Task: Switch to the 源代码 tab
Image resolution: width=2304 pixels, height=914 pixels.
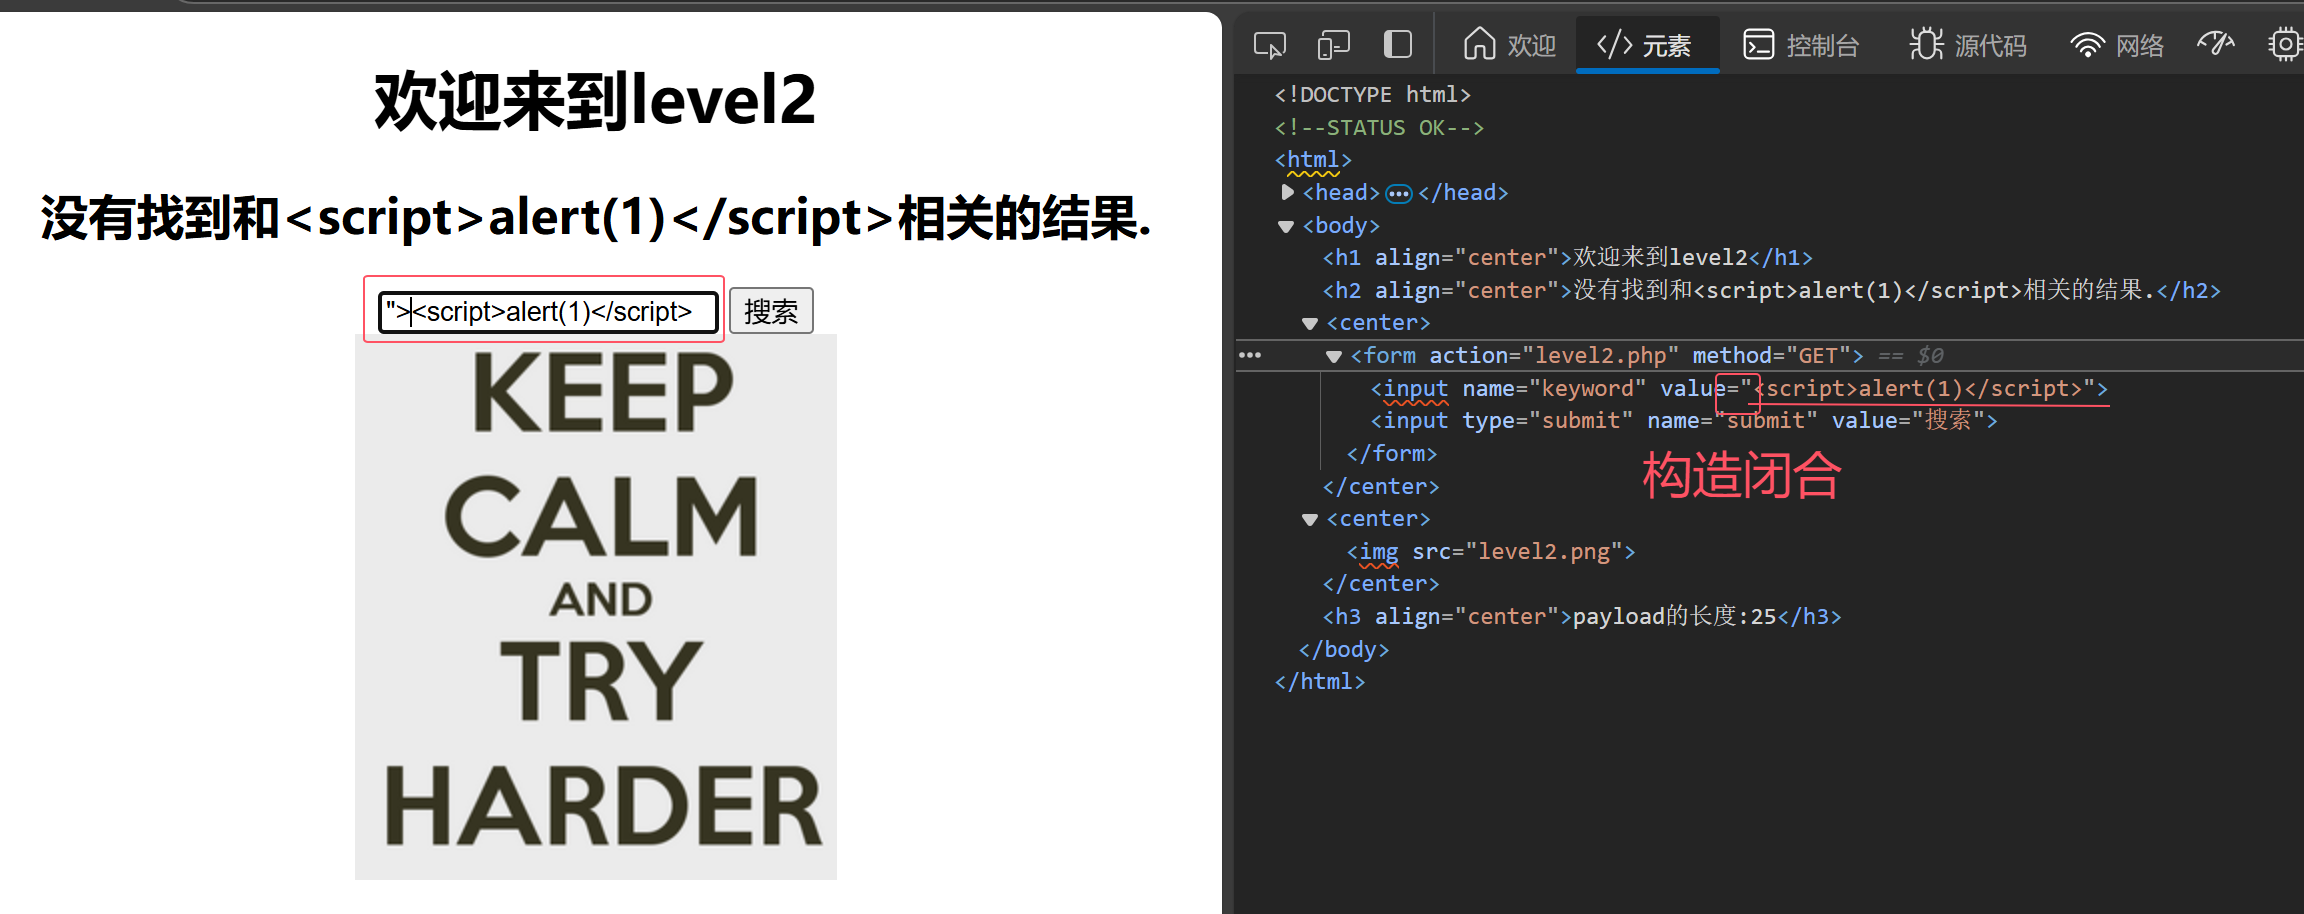Action: pos(1968,45)
